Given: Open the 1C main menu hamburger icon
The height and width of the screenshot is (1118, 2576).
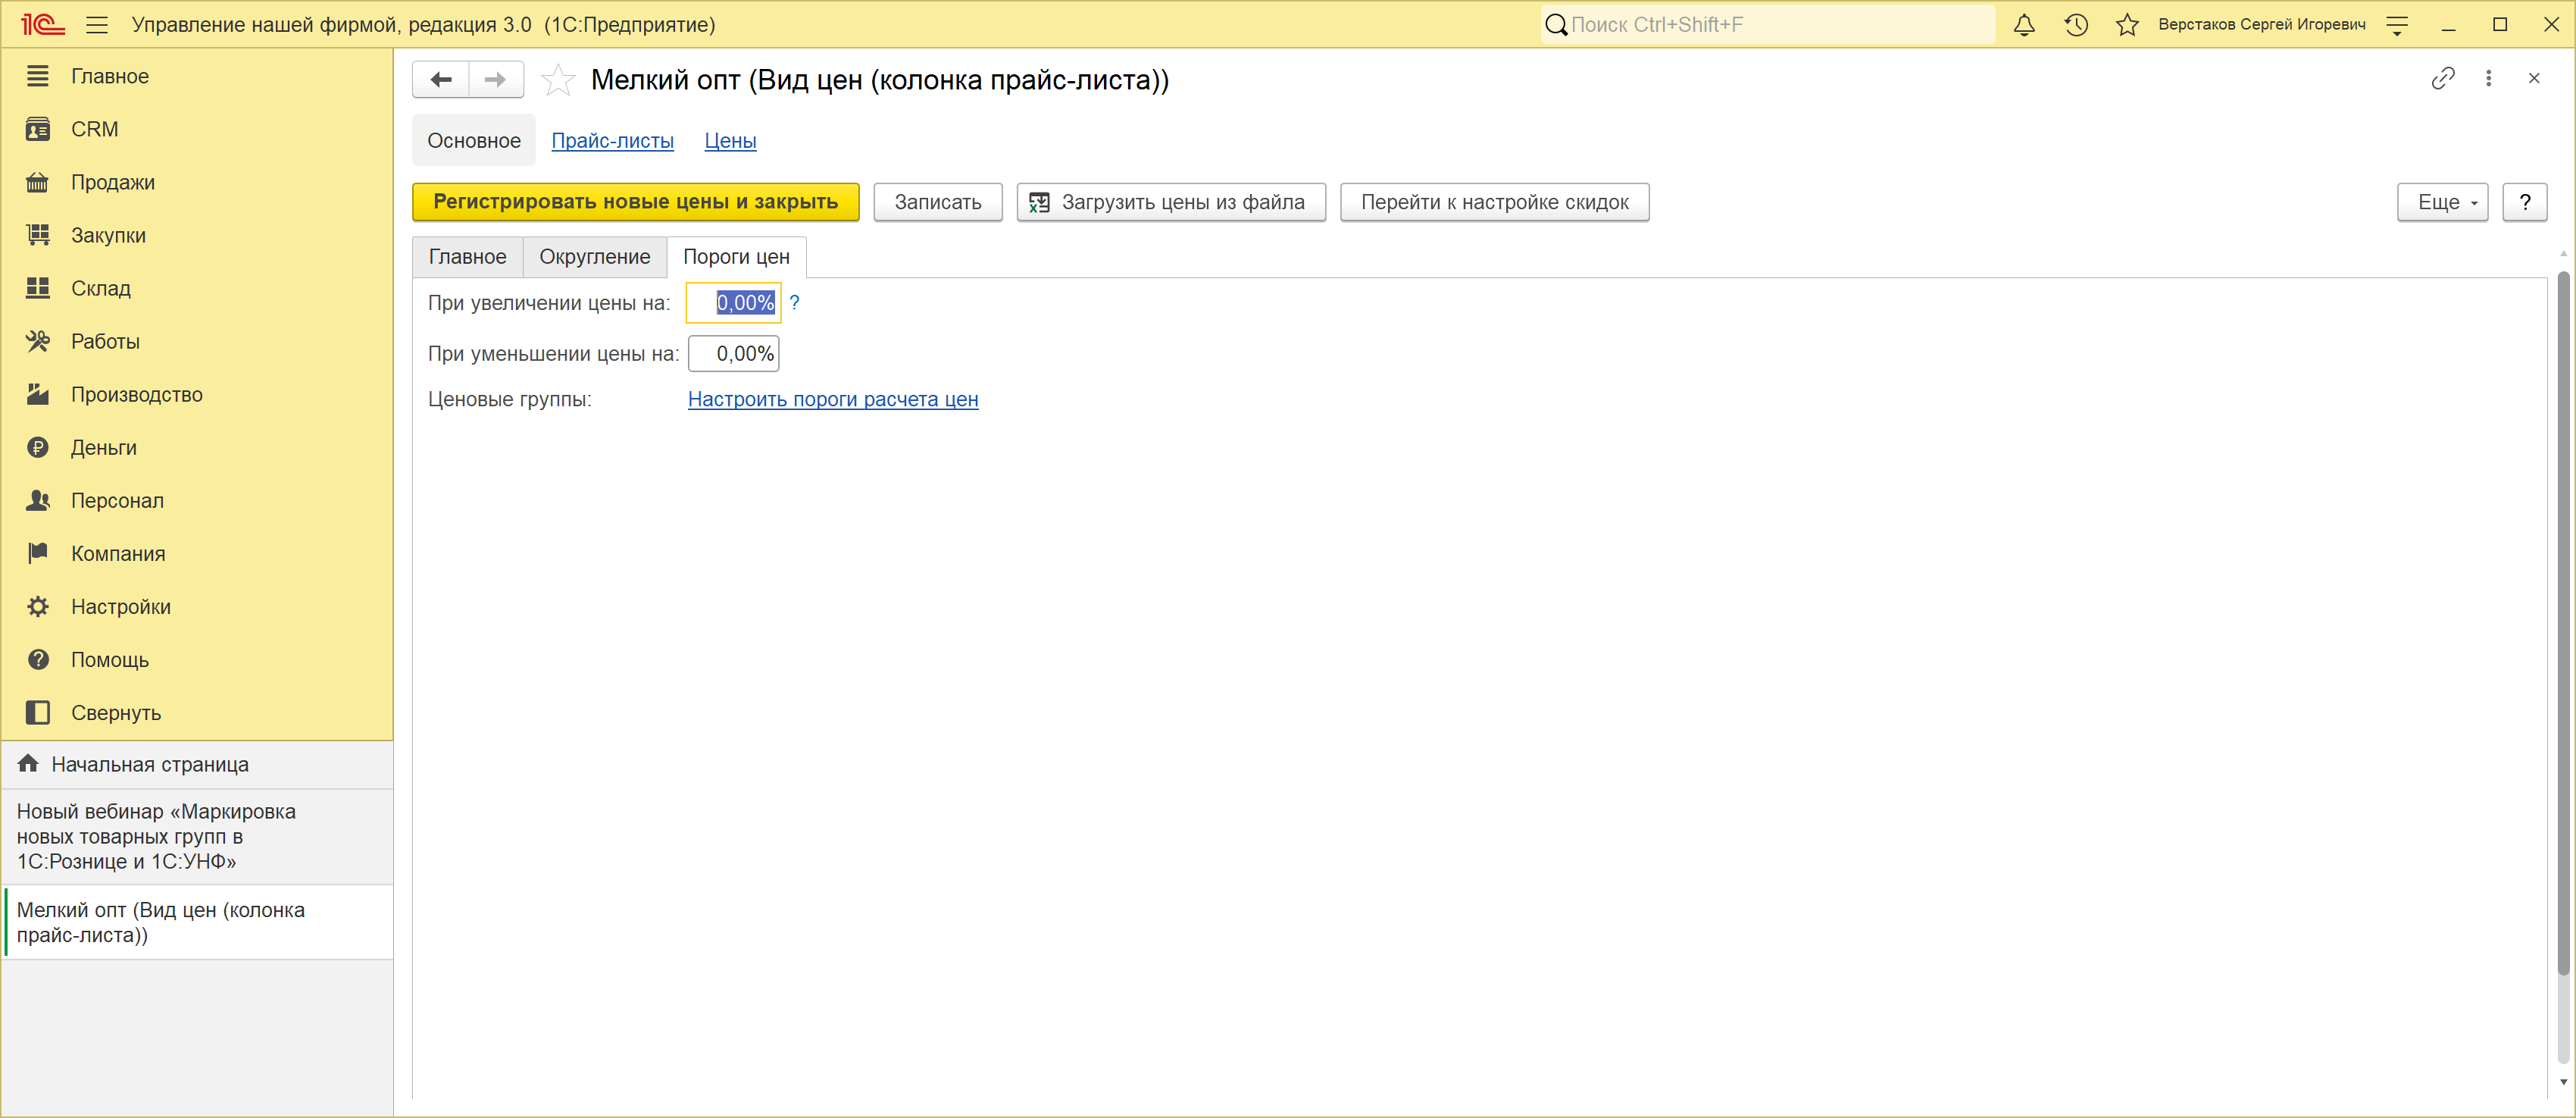Looking at the screenshot, I should tap(97, 25).
